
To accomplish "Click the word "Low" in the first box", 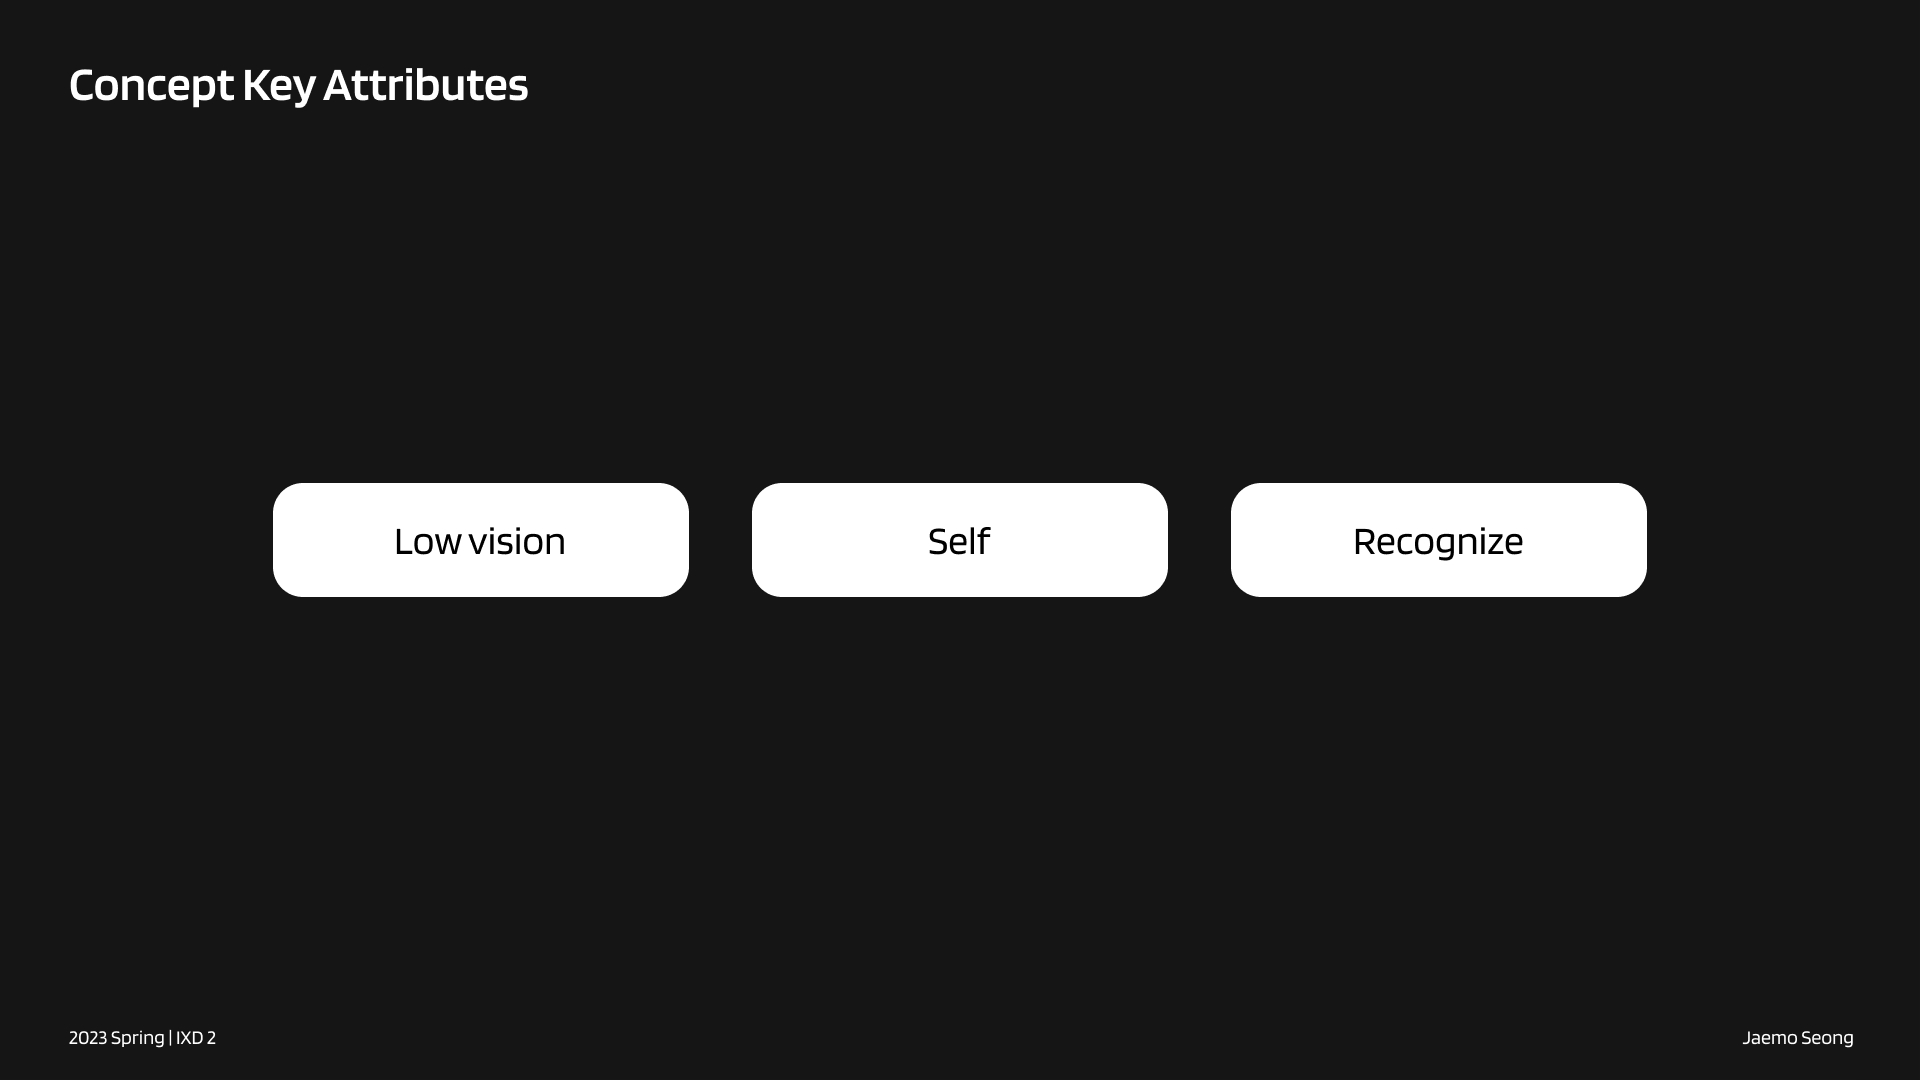I will 427,542.
